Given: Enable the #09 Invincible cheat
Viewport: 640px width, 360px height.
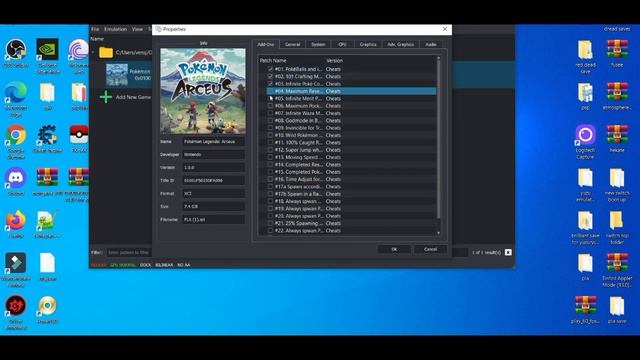Looking at the screenshot, I should pos(270,128).
